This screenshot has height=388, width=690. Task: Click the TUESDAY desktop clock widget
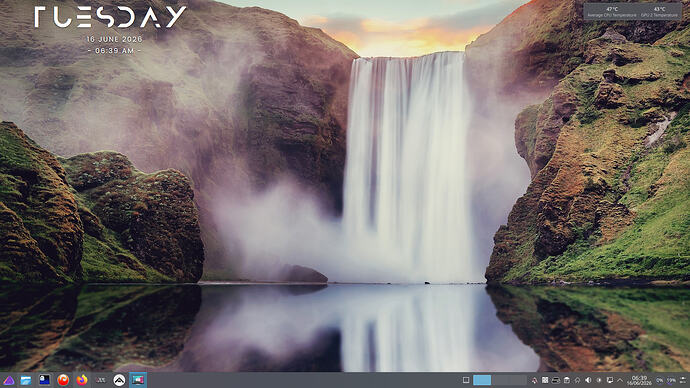[110, 17]
